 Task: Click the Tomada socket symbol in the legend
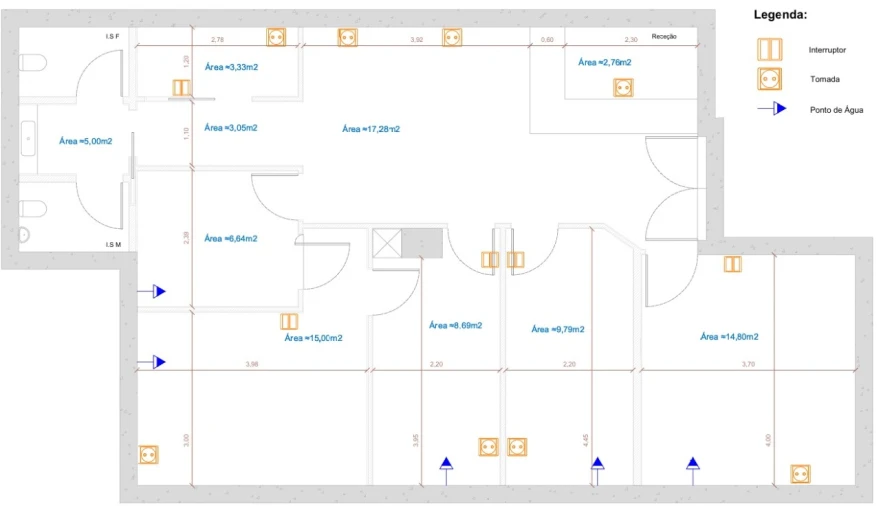point(769,79)
